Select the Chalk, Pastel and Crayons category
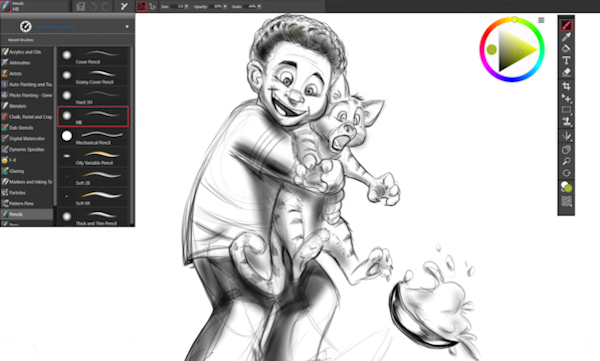Screen dimensions: 600x361 point(27,117)
